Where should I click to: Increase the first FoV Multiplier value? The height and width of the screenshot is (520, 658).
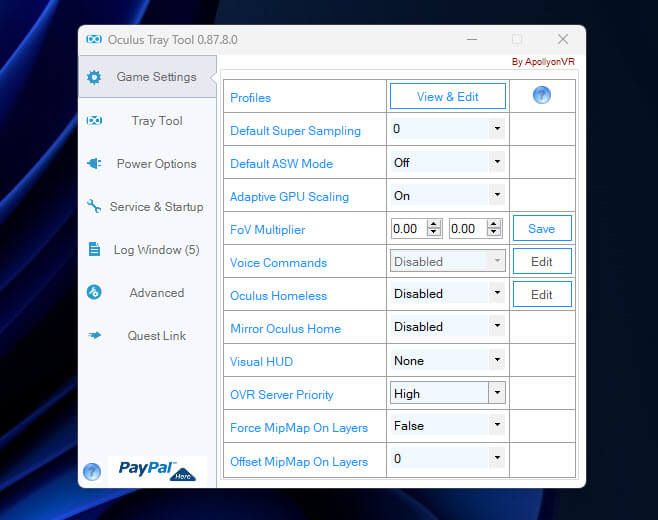[434, 224]
